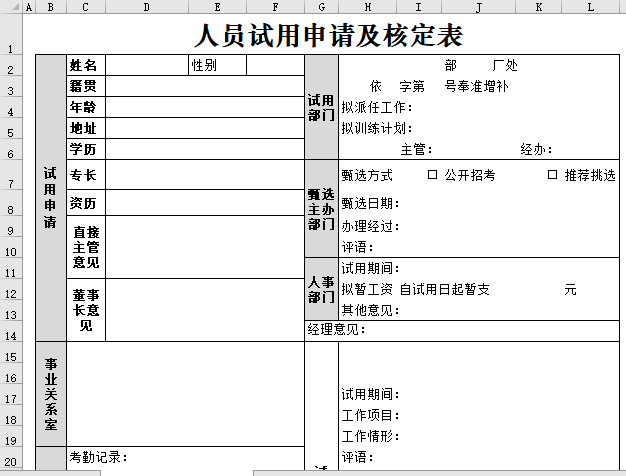
Task: Click the blank field beside 董事长意见
Action: pos(203,310)
